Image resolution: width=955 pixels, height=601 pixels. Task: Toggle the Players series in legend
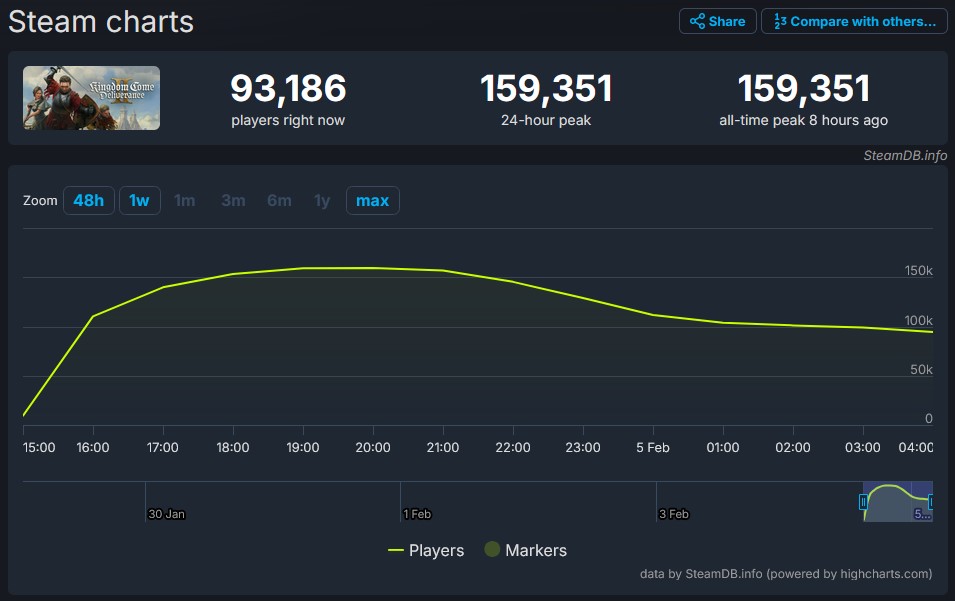pos(426,550)
